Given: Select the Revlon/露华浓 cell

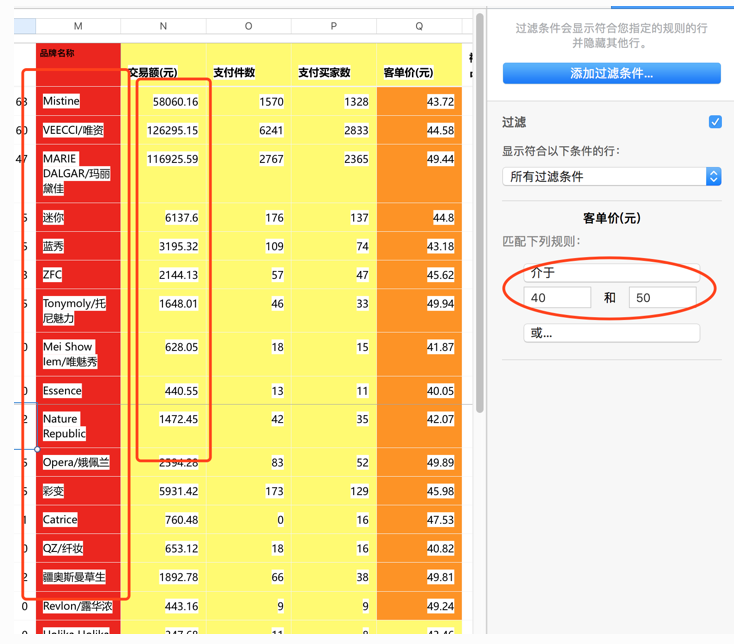Looking at the screenshot, I should coord(78,606).
